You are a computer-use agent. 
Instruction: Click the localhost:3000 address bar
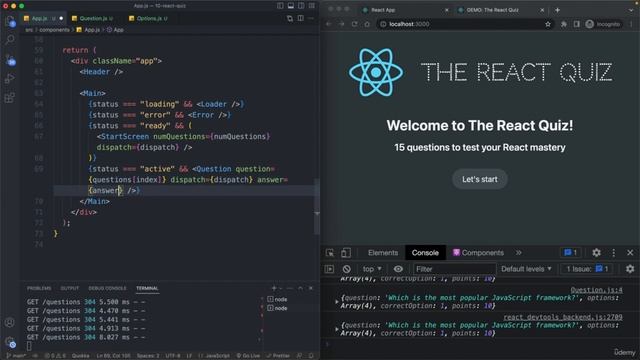coord(464,24)
